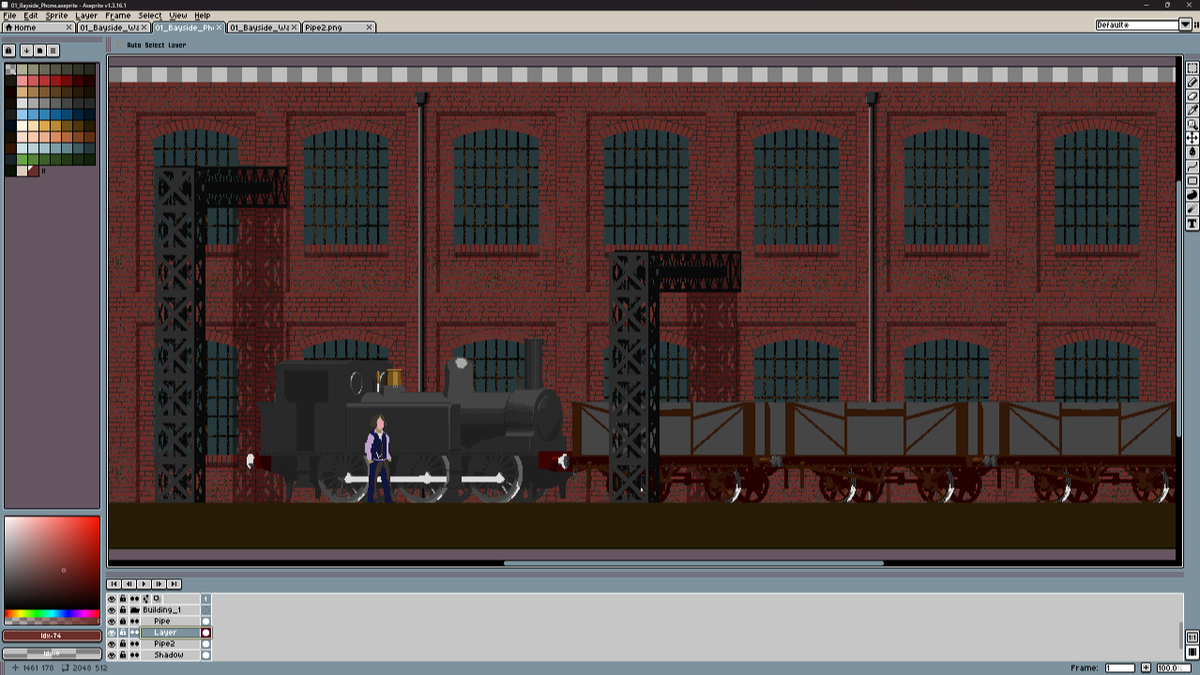Select the Eraser tool
This screenshot has height=675, width=1200.
click(1192, 96)
